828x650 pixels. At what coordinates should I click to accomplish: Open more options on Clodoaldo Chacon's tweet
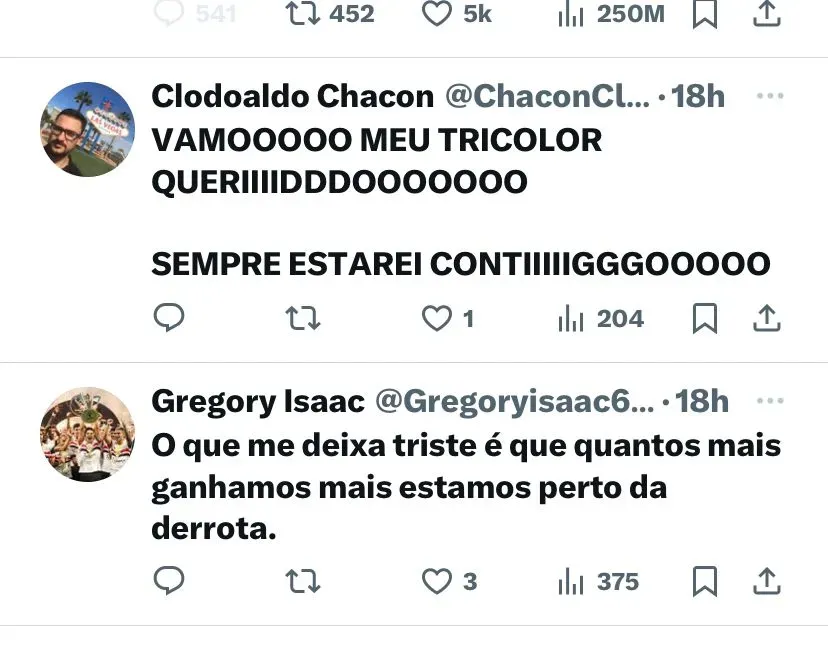[x=770, y=96]
